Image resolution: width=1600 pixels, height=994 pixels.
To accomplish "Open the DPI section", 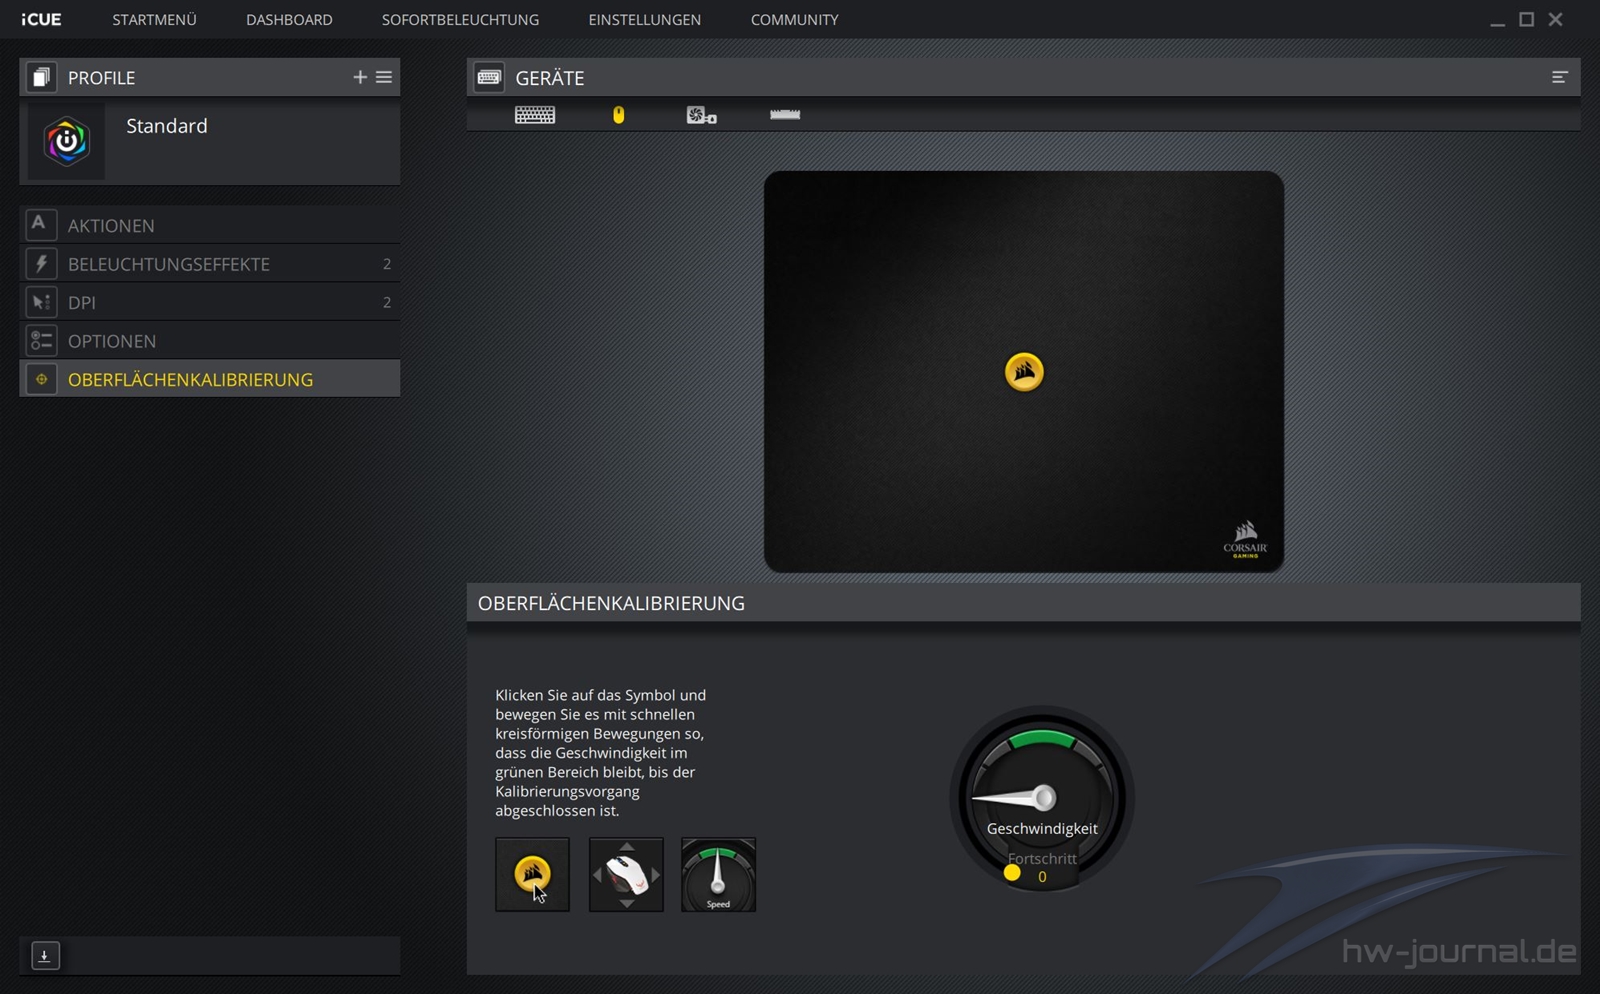I will coord(210,302).
